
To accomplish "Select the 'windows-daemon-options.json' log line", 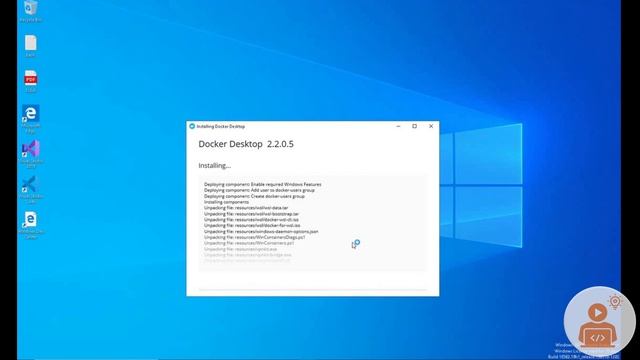I will point(261,231).
